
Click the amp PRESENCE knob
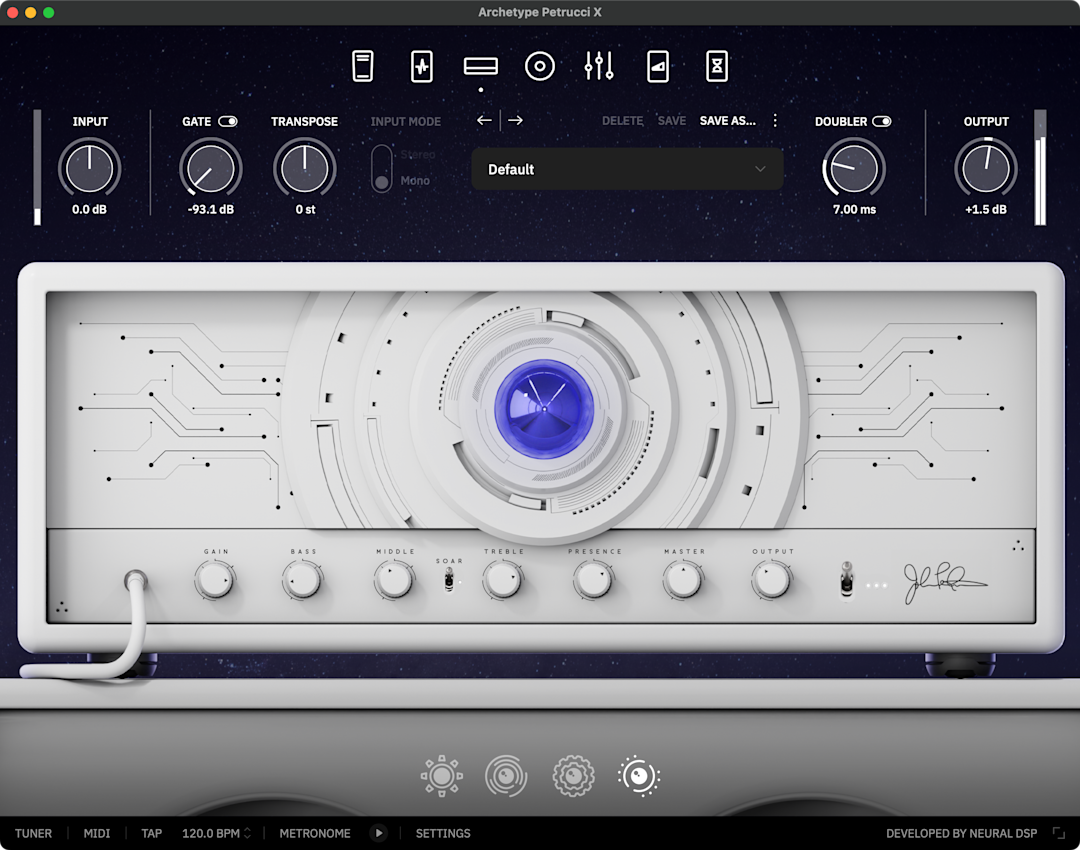(594, 580)
